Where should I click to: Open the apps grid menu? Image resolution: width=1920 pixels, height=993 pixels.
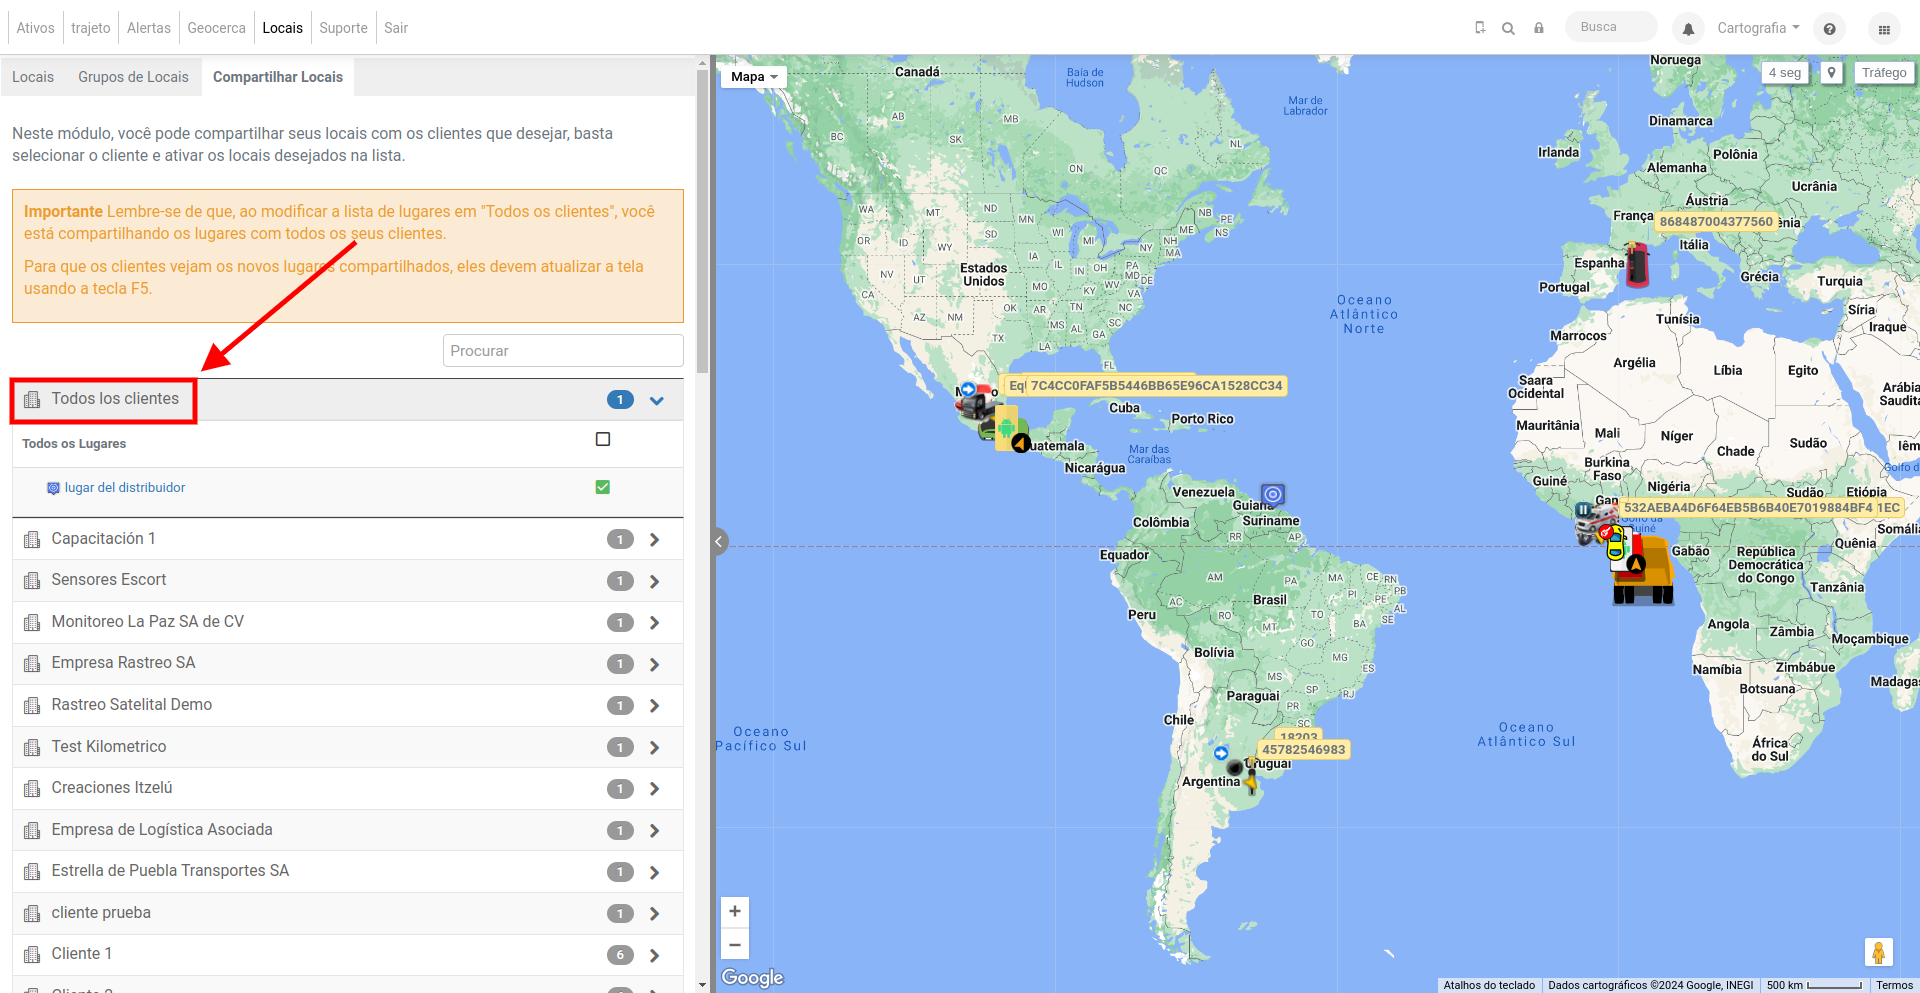(1884, 29)
